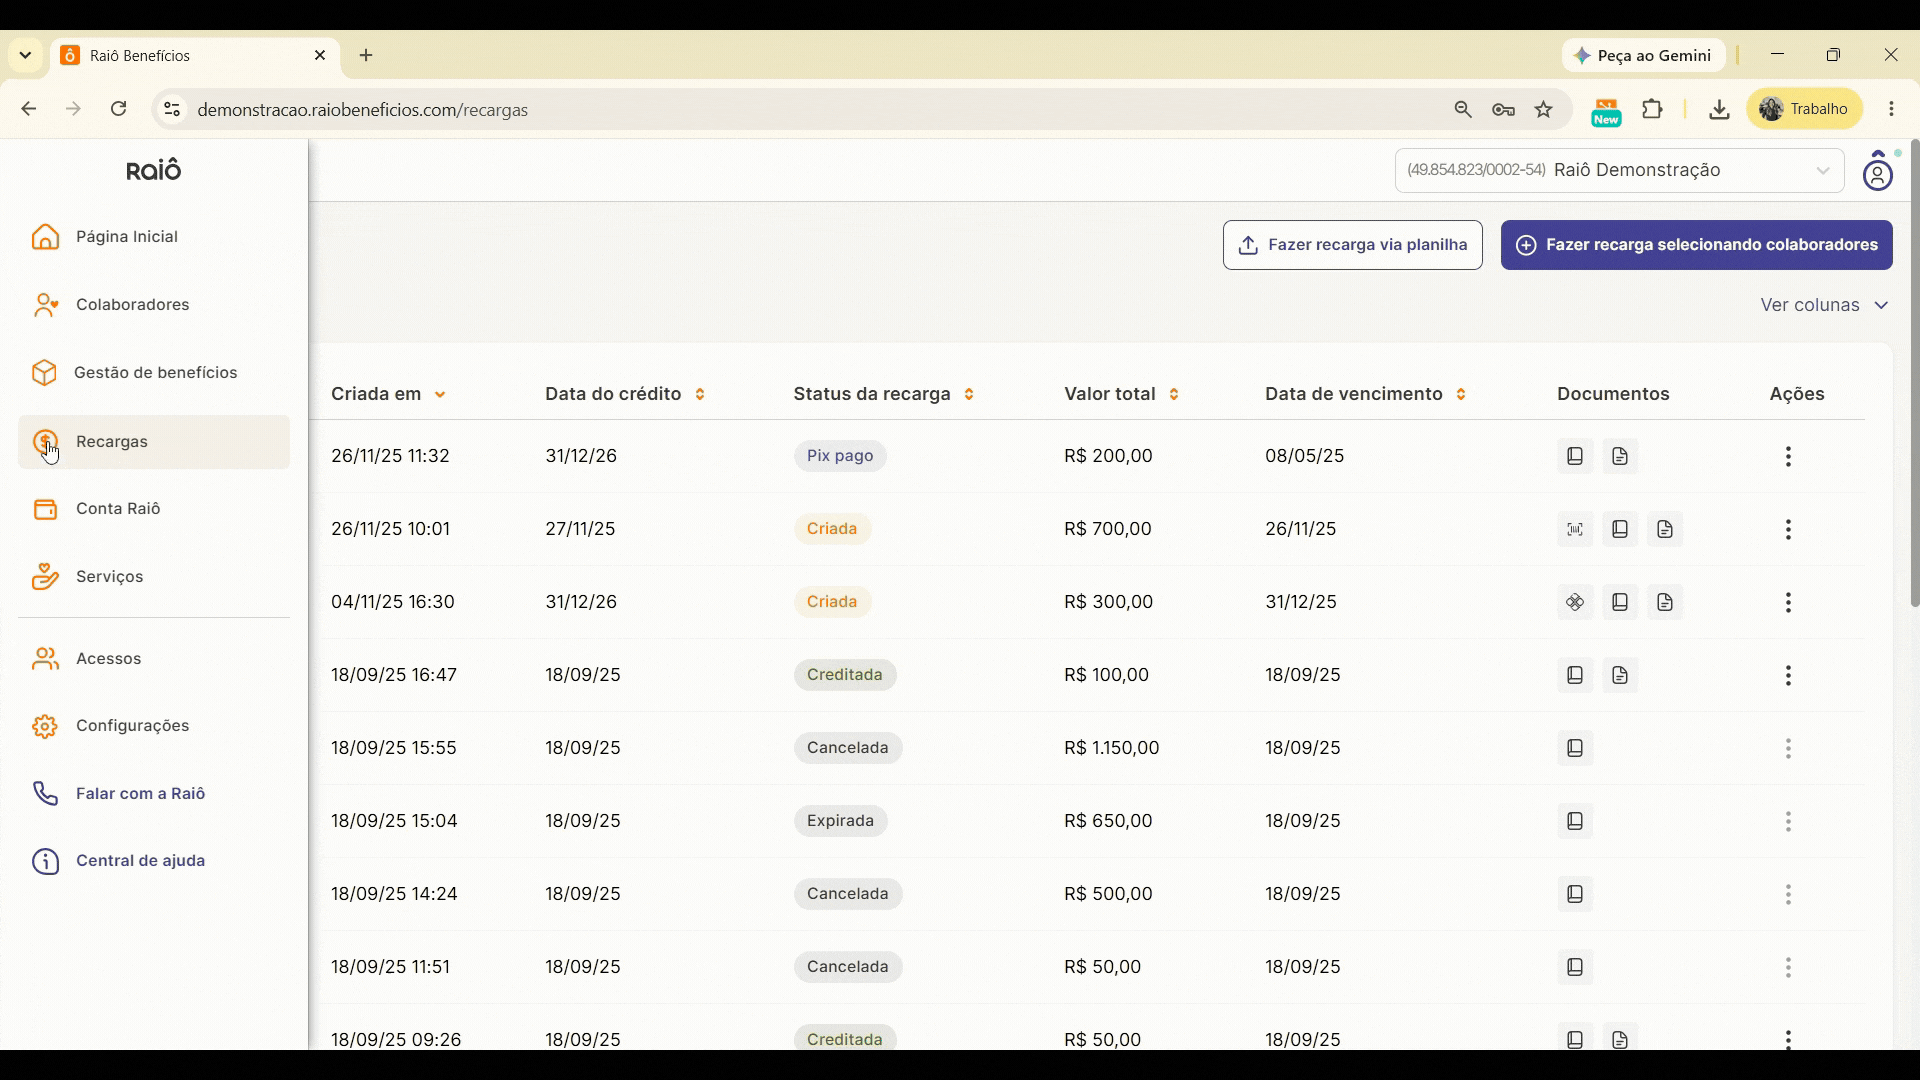1920x1080 pixels.
Task: Sort by Data do crédito column
Action: click(625, 394)
